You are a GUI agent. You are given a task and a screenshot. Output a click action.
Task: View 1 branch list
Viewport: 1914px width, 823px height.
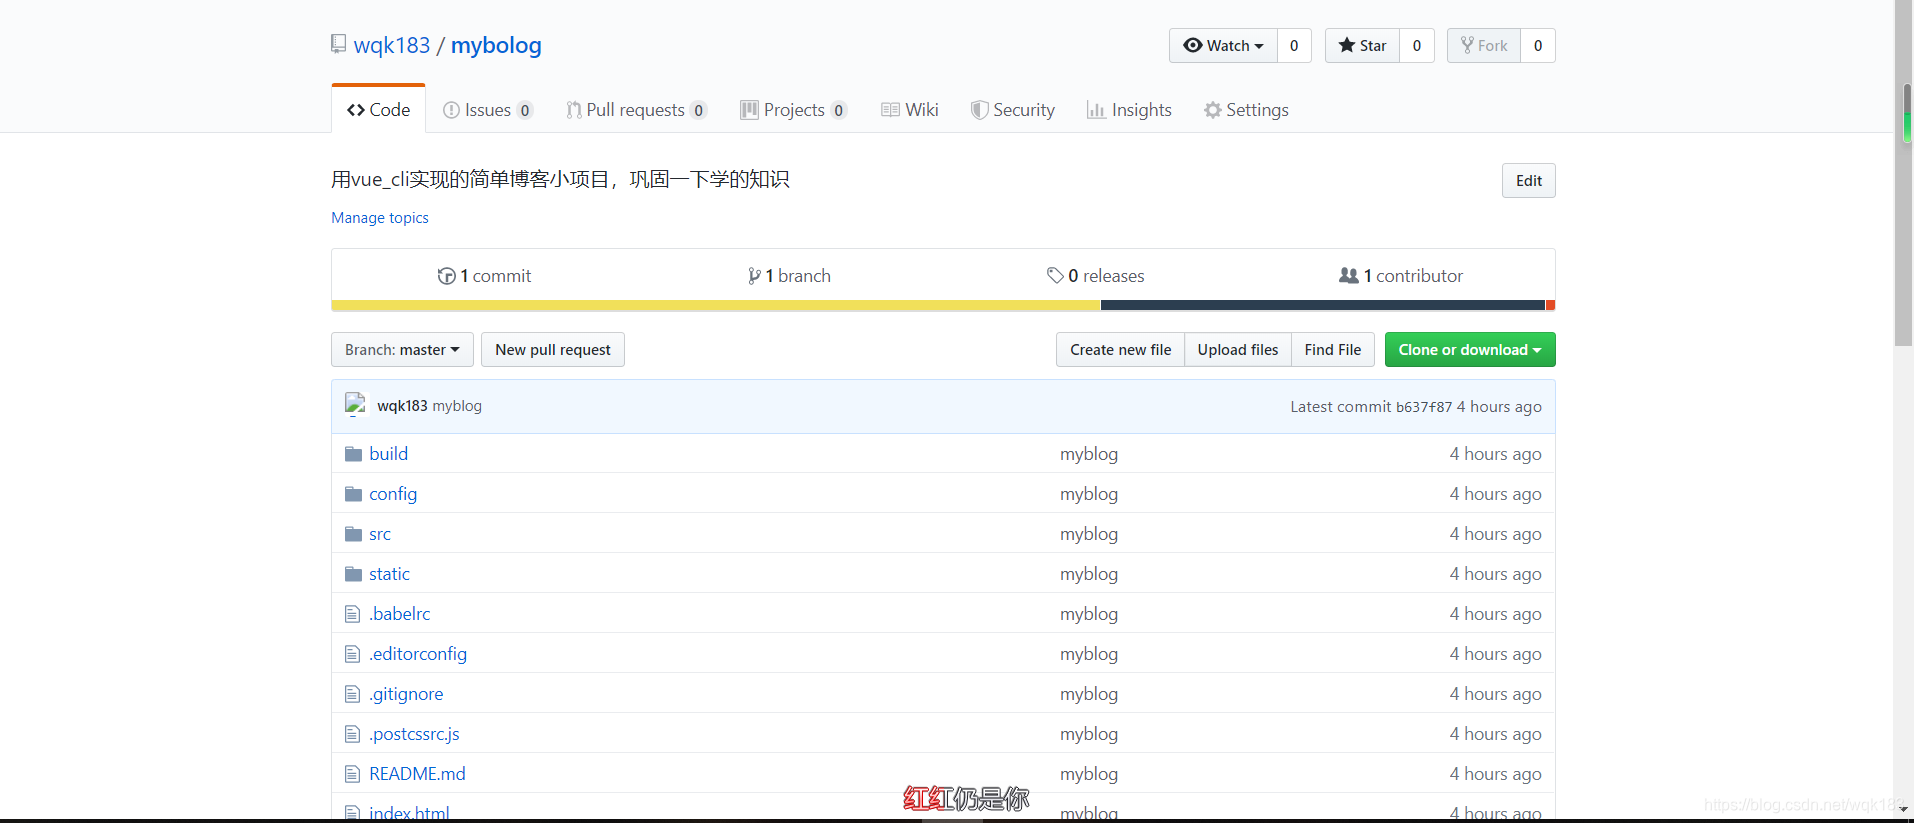point(789,276)
